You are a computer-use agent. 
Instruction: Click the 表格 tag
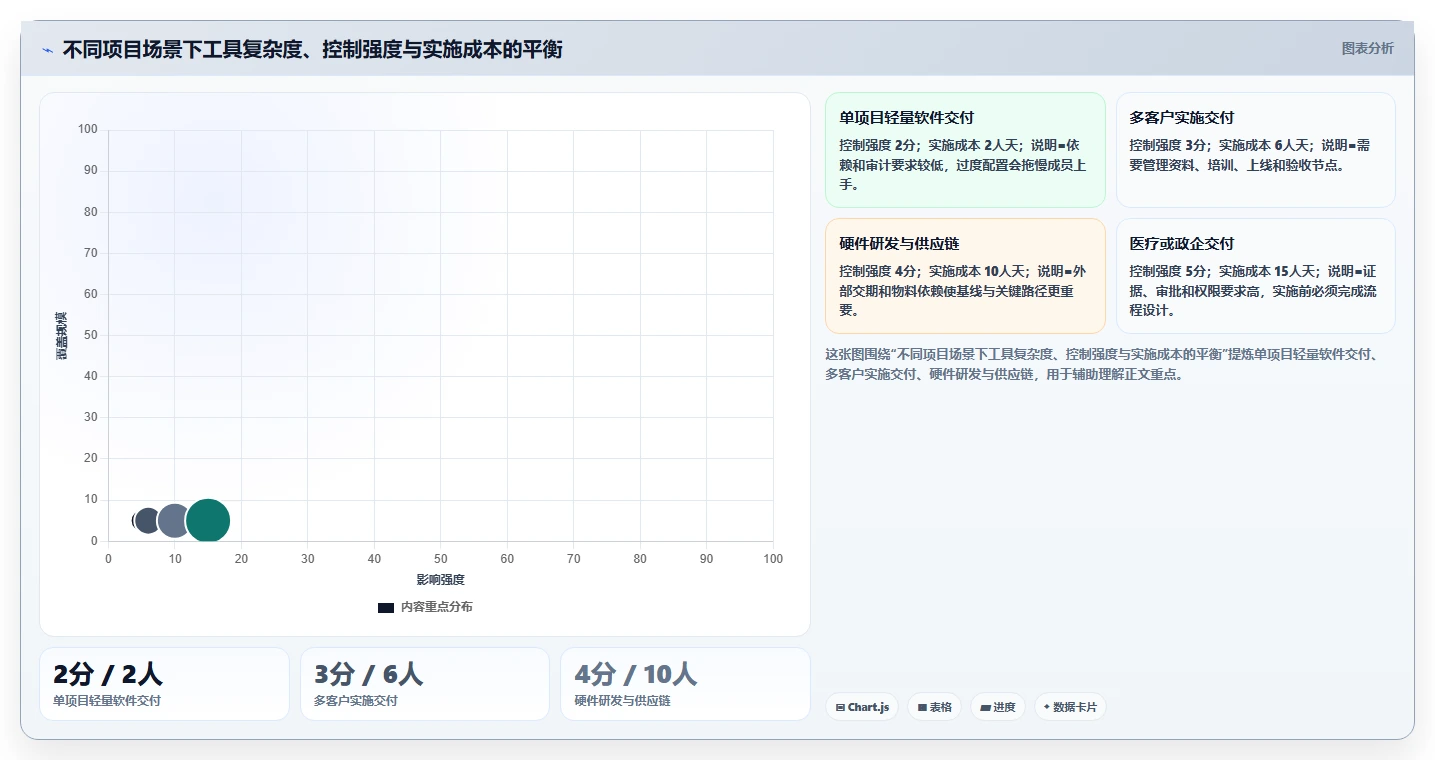click(x=935, y=707)
